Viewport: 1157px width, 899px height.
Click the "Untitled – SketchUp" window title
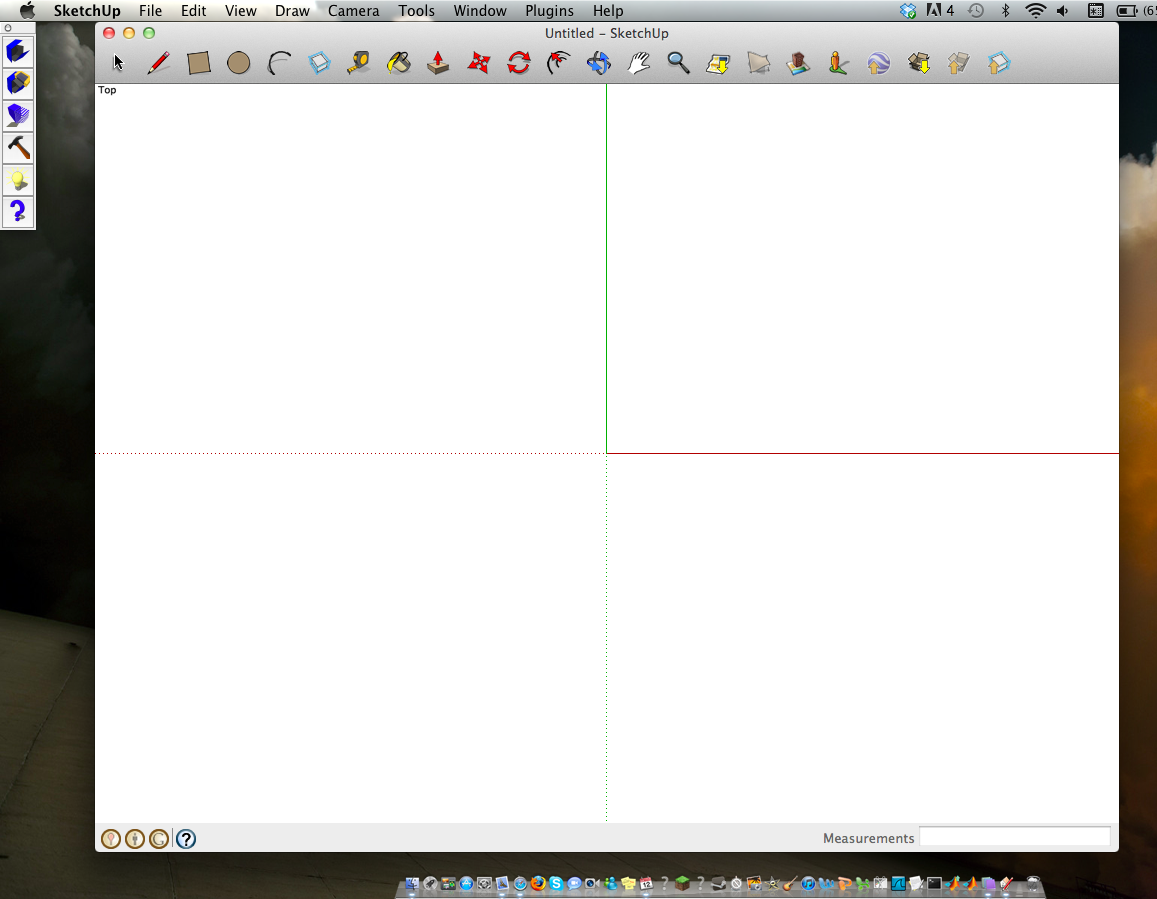(x=607, y=33)
